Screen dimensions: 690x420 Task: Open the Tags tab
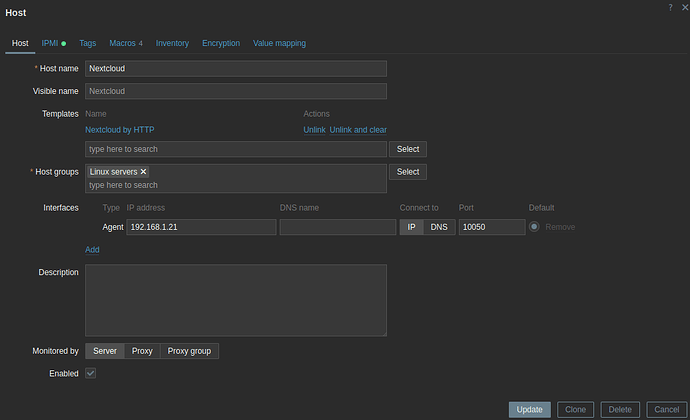click(x=88, y=43)
